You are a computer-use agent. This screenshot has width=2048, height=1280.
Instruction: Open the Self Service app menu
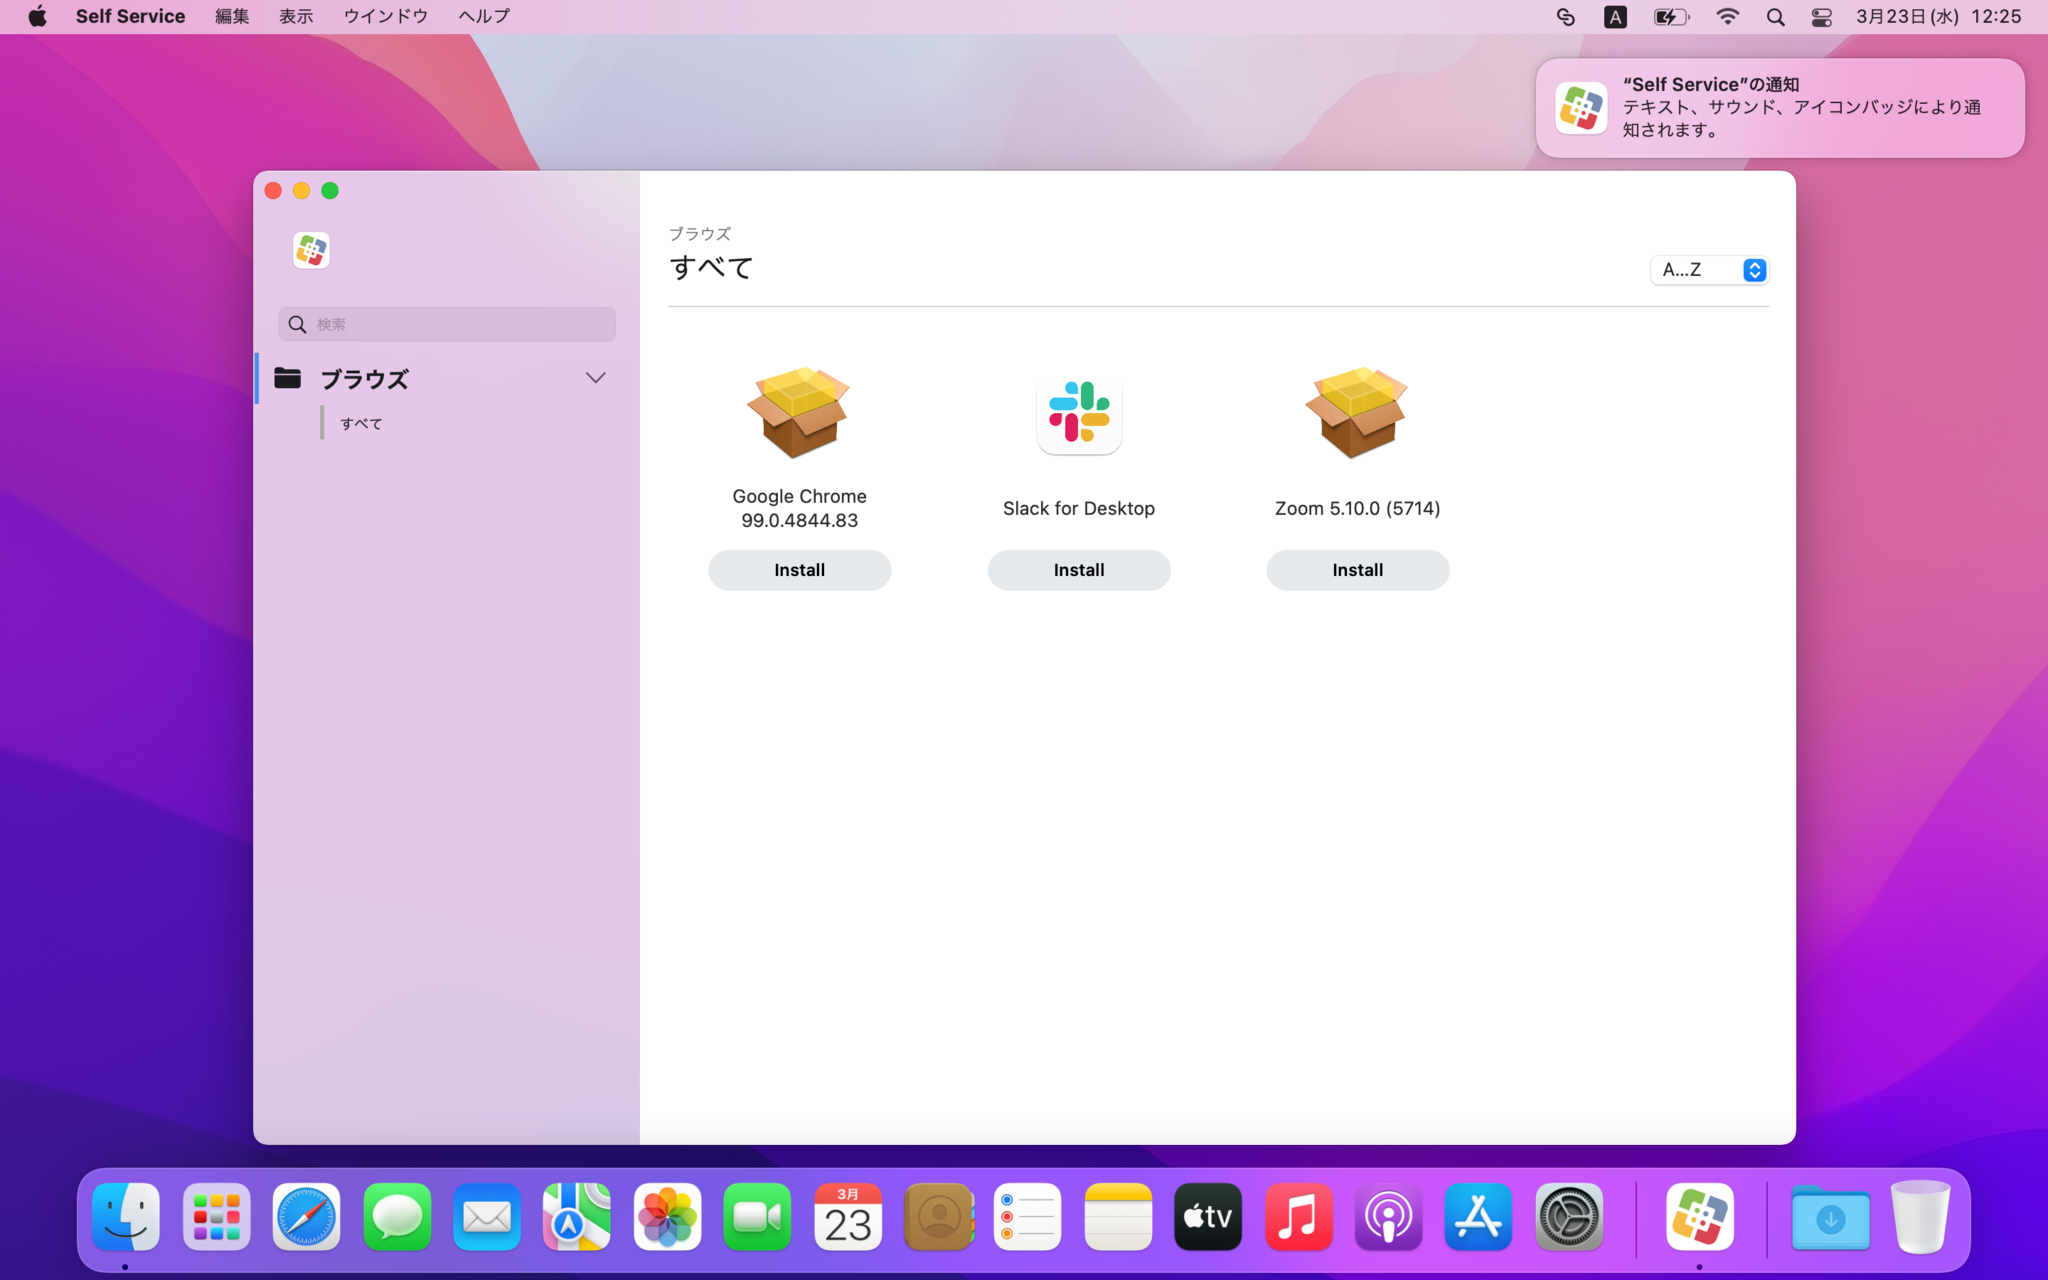coord(130,17)
